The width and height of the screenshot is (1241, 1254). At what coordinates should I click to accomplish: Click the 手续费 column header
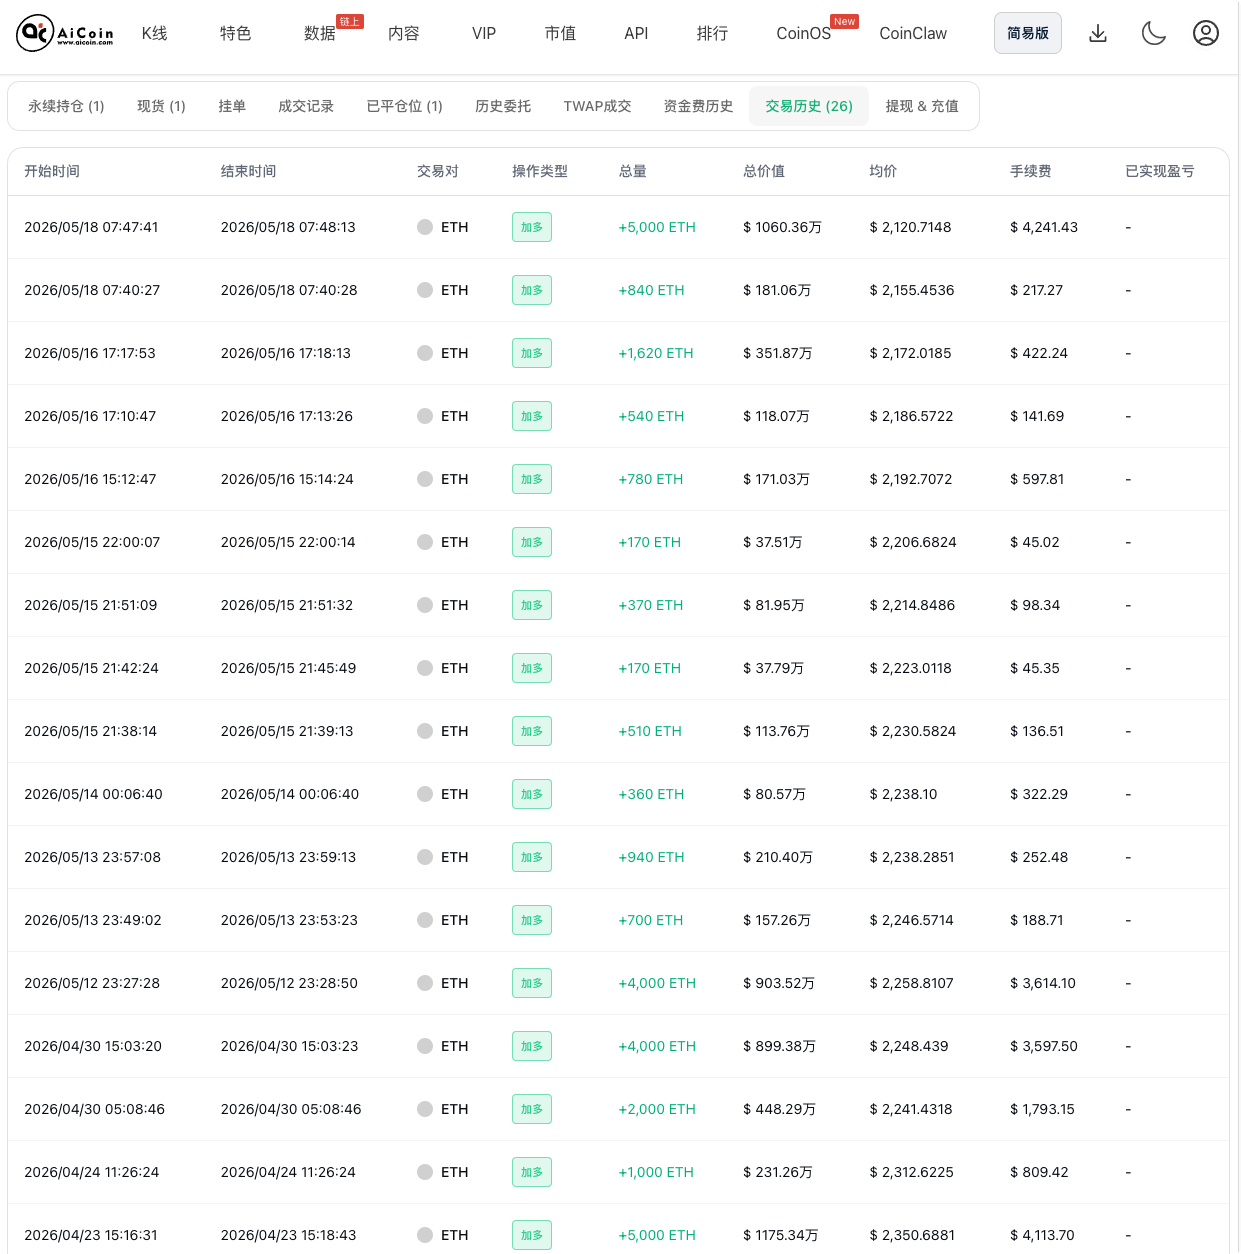pos(1031,171)
